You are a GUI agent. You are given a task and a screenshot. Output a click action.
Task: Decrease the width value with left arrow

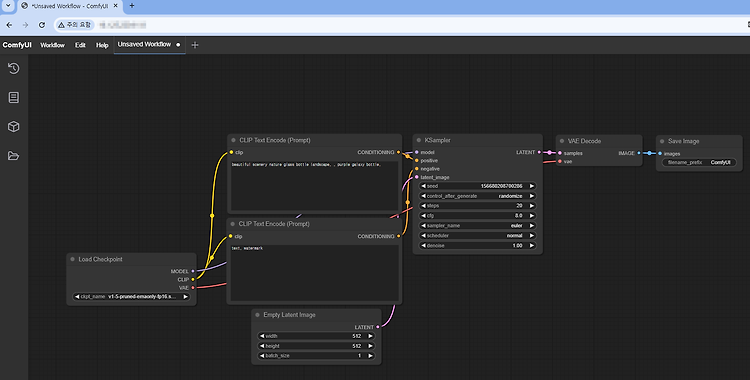262,336
